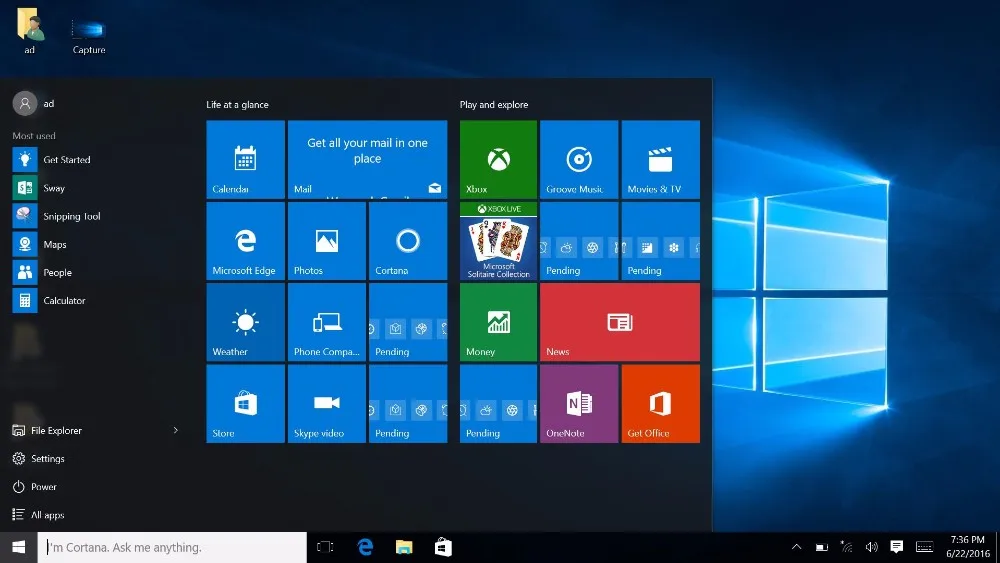This screenshot has height=563, width=1000.
Task: Click the ad user account avatar
Action: coord(25,103)
